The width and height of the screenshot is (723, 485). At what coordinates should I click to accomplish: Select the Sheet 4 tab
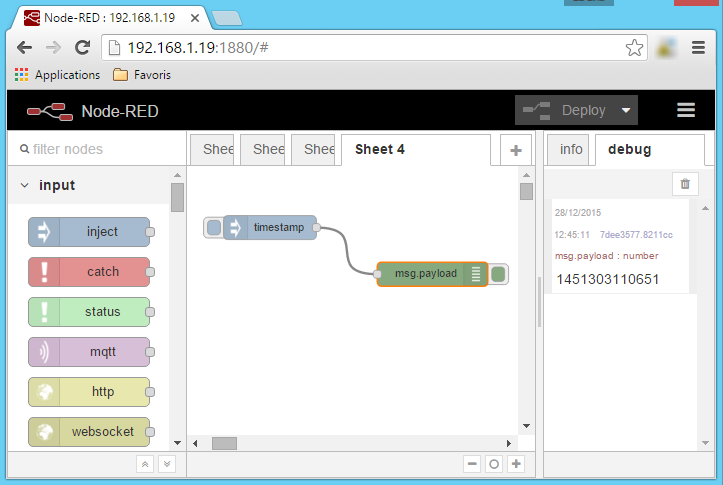(380, 150)
